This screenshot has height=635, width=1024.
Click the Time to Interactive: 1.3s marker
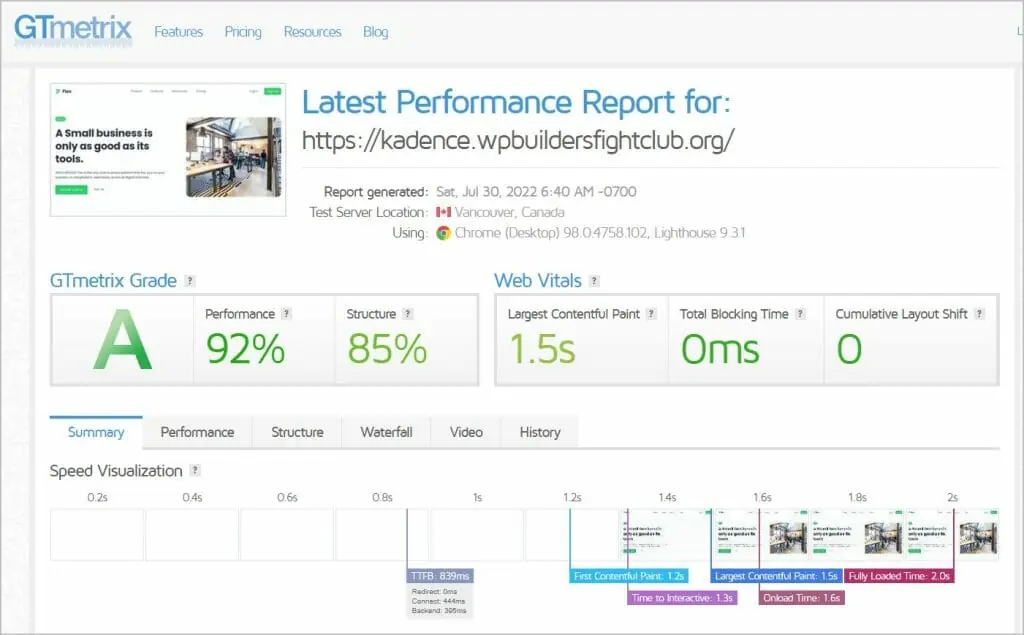coord(682,598)
